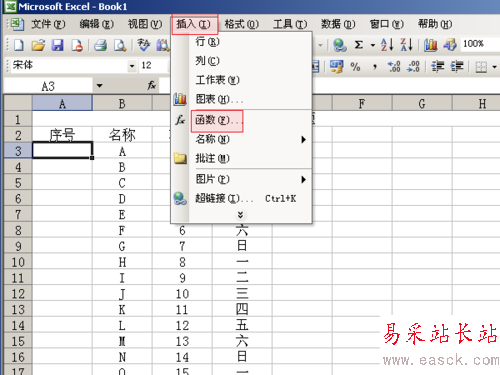This screenshot has height=375, width=500.
Task: Apply Comma style icon
Action: (375, 67)
